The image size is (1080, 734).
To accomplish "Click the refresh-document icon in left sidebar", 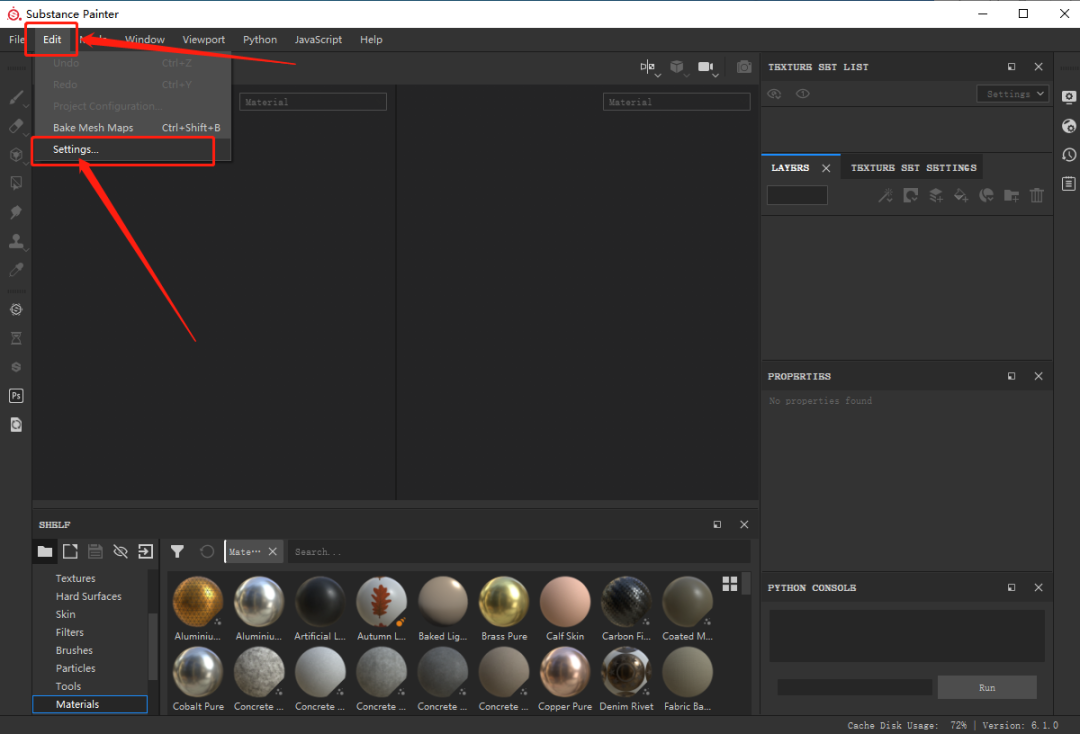I will (16, 425).
